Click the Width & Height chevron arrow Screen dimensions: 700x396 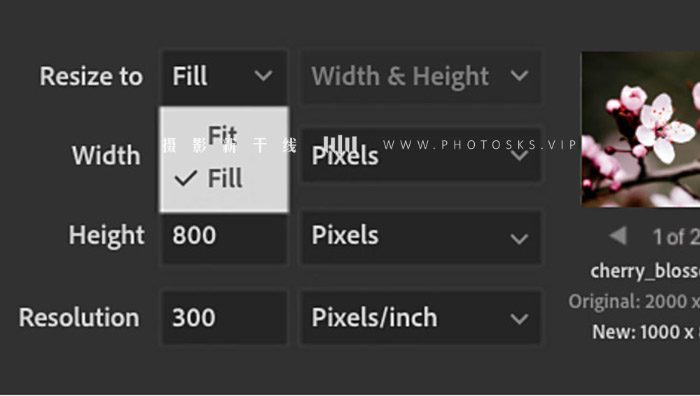tap(519, 76)
